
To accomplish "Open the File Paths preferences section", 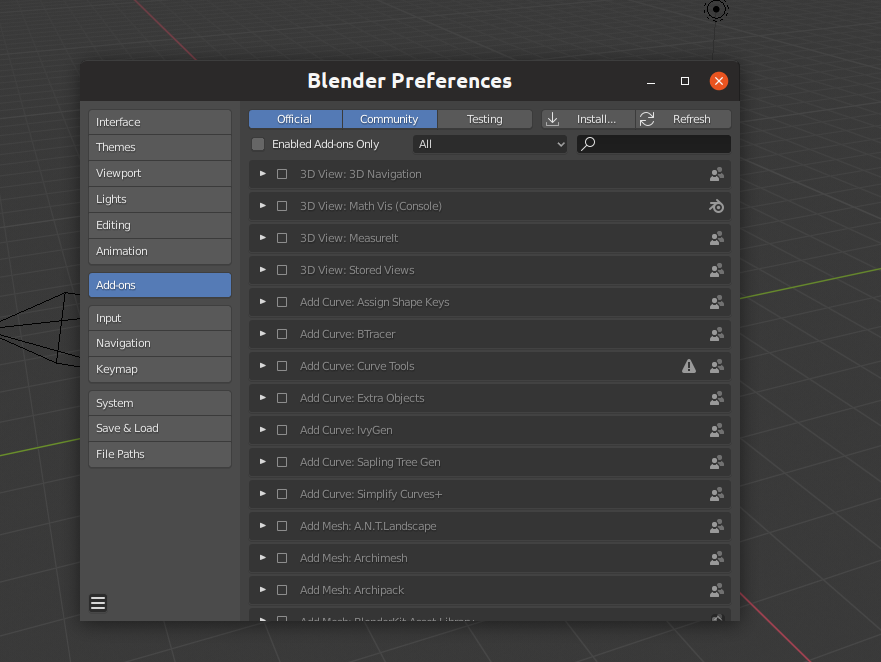I will pos(160,454).
